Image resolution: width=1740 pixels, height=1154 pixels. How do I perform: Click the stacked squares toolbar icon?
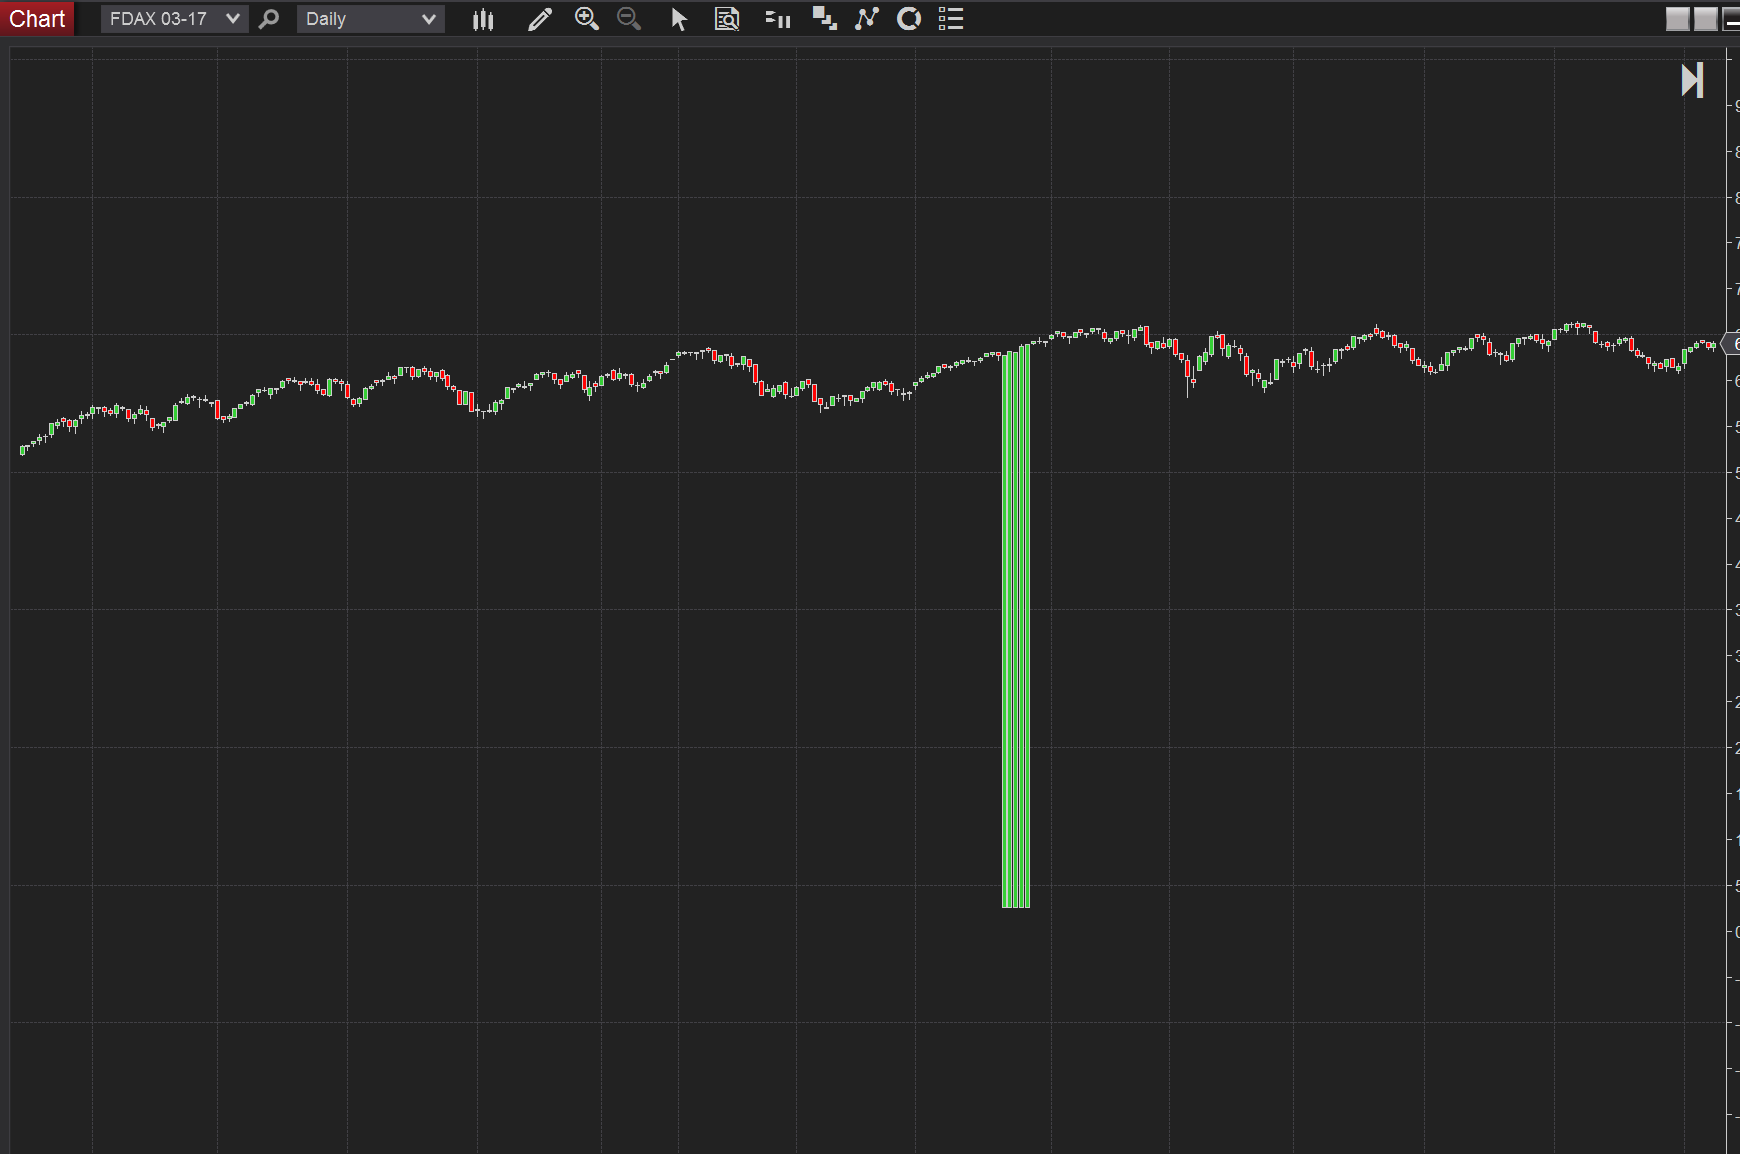(x=824, y=19)
